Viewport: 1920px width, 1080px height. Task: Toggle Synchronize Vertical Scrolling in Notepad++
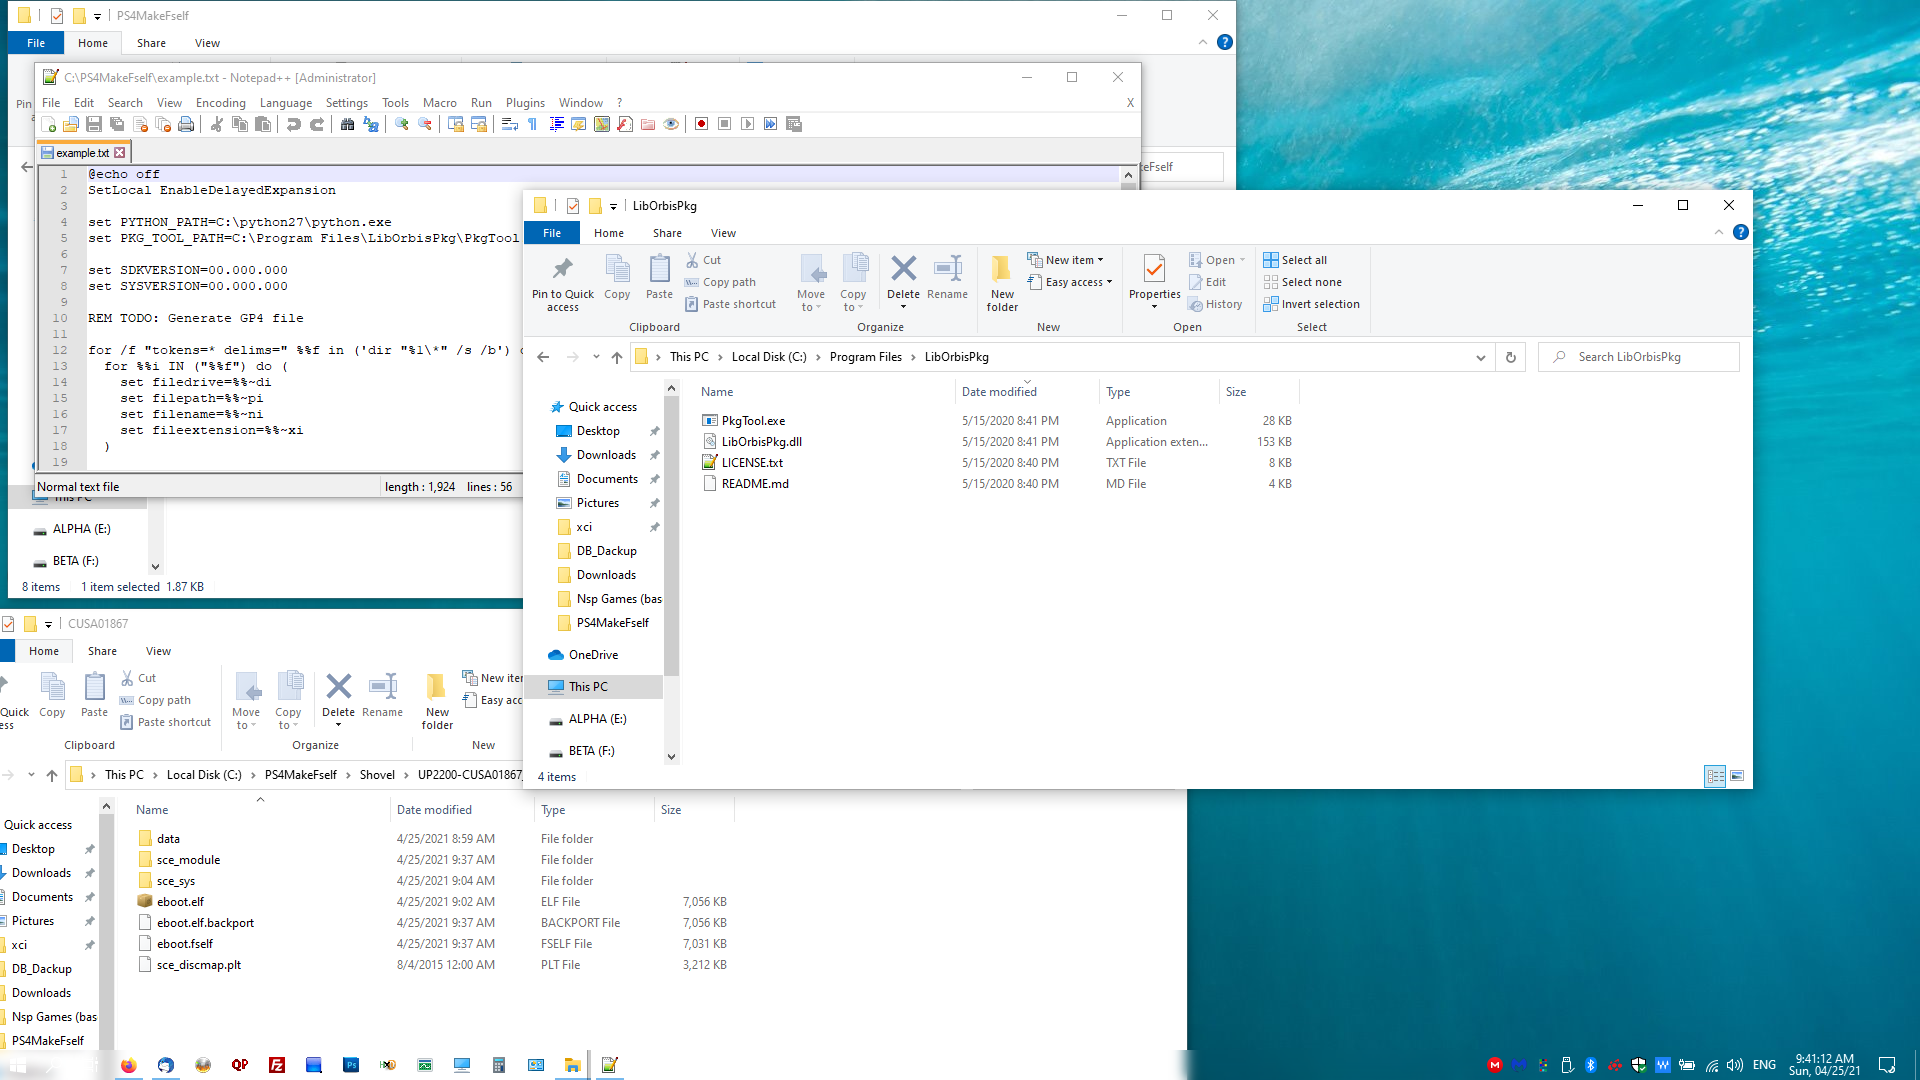coord(455,124)
